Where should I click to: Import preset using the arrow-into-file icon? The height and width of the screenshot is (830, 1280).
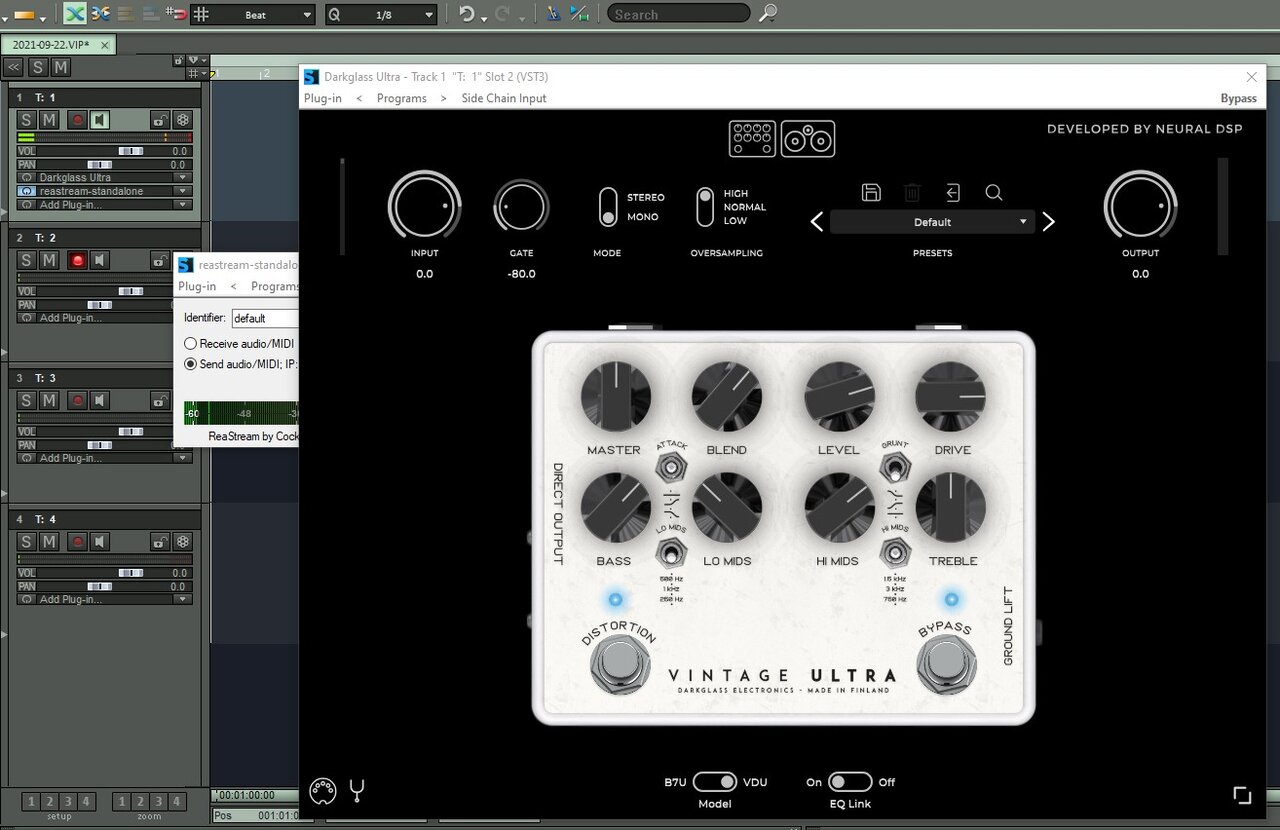tap(953, 193)
